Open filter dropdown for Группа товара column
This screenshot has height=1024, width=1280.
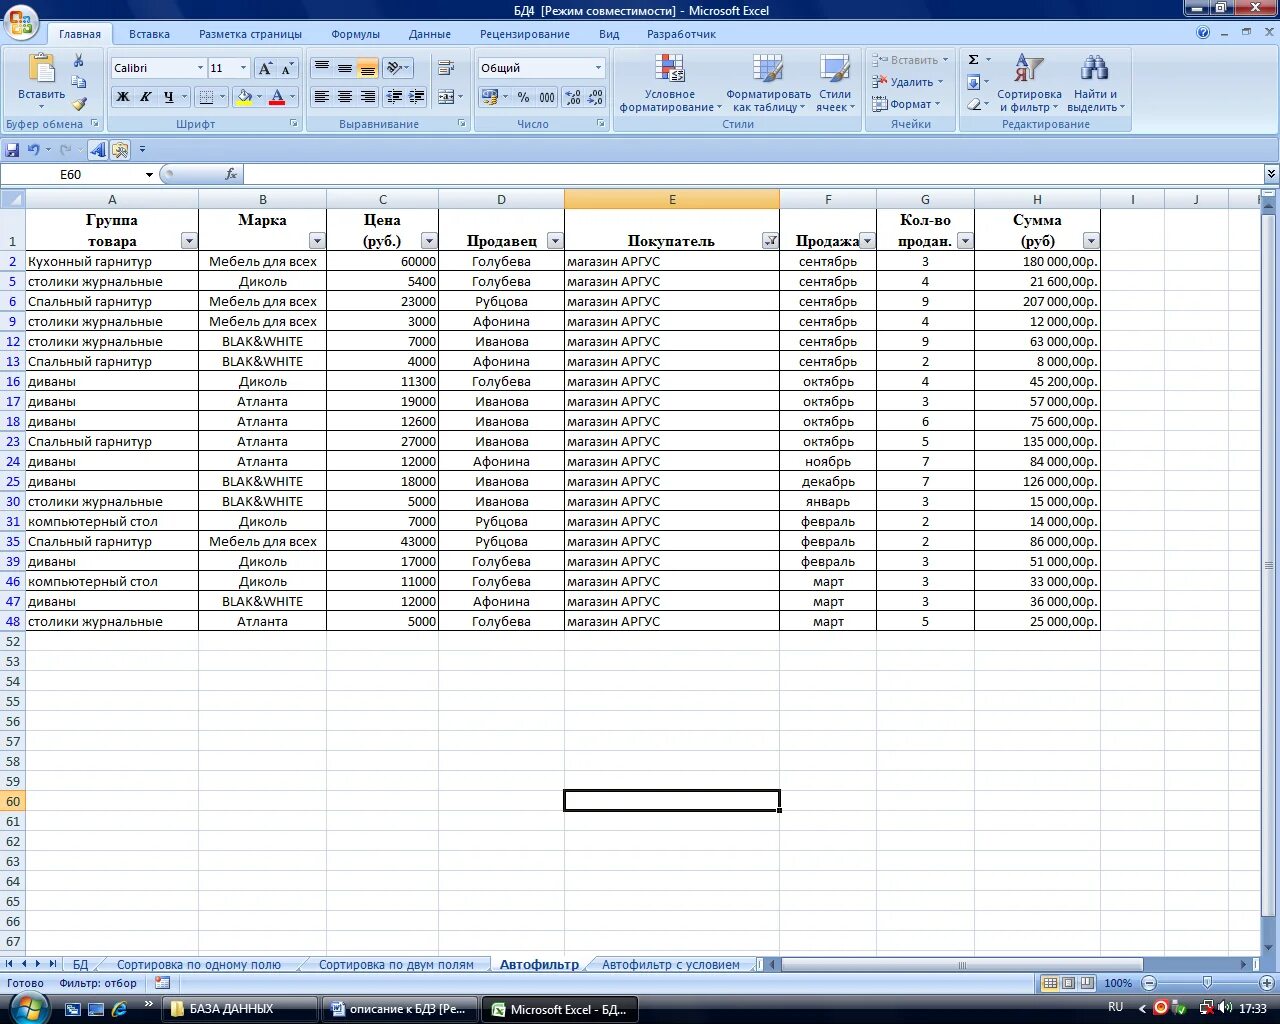pos(188,241)
